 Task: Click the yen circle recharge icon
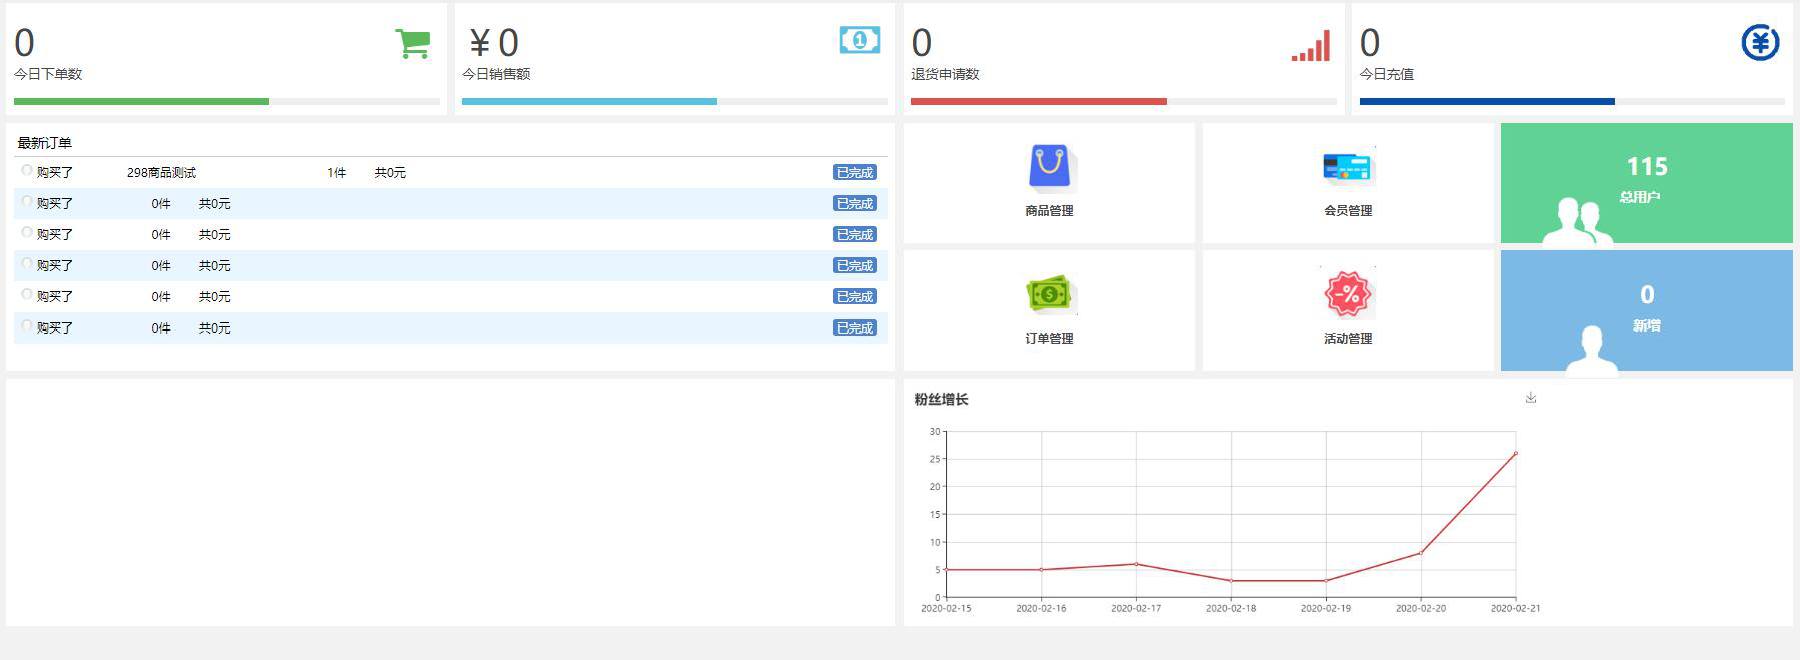pyautogui.click(x=1760, y=42)
